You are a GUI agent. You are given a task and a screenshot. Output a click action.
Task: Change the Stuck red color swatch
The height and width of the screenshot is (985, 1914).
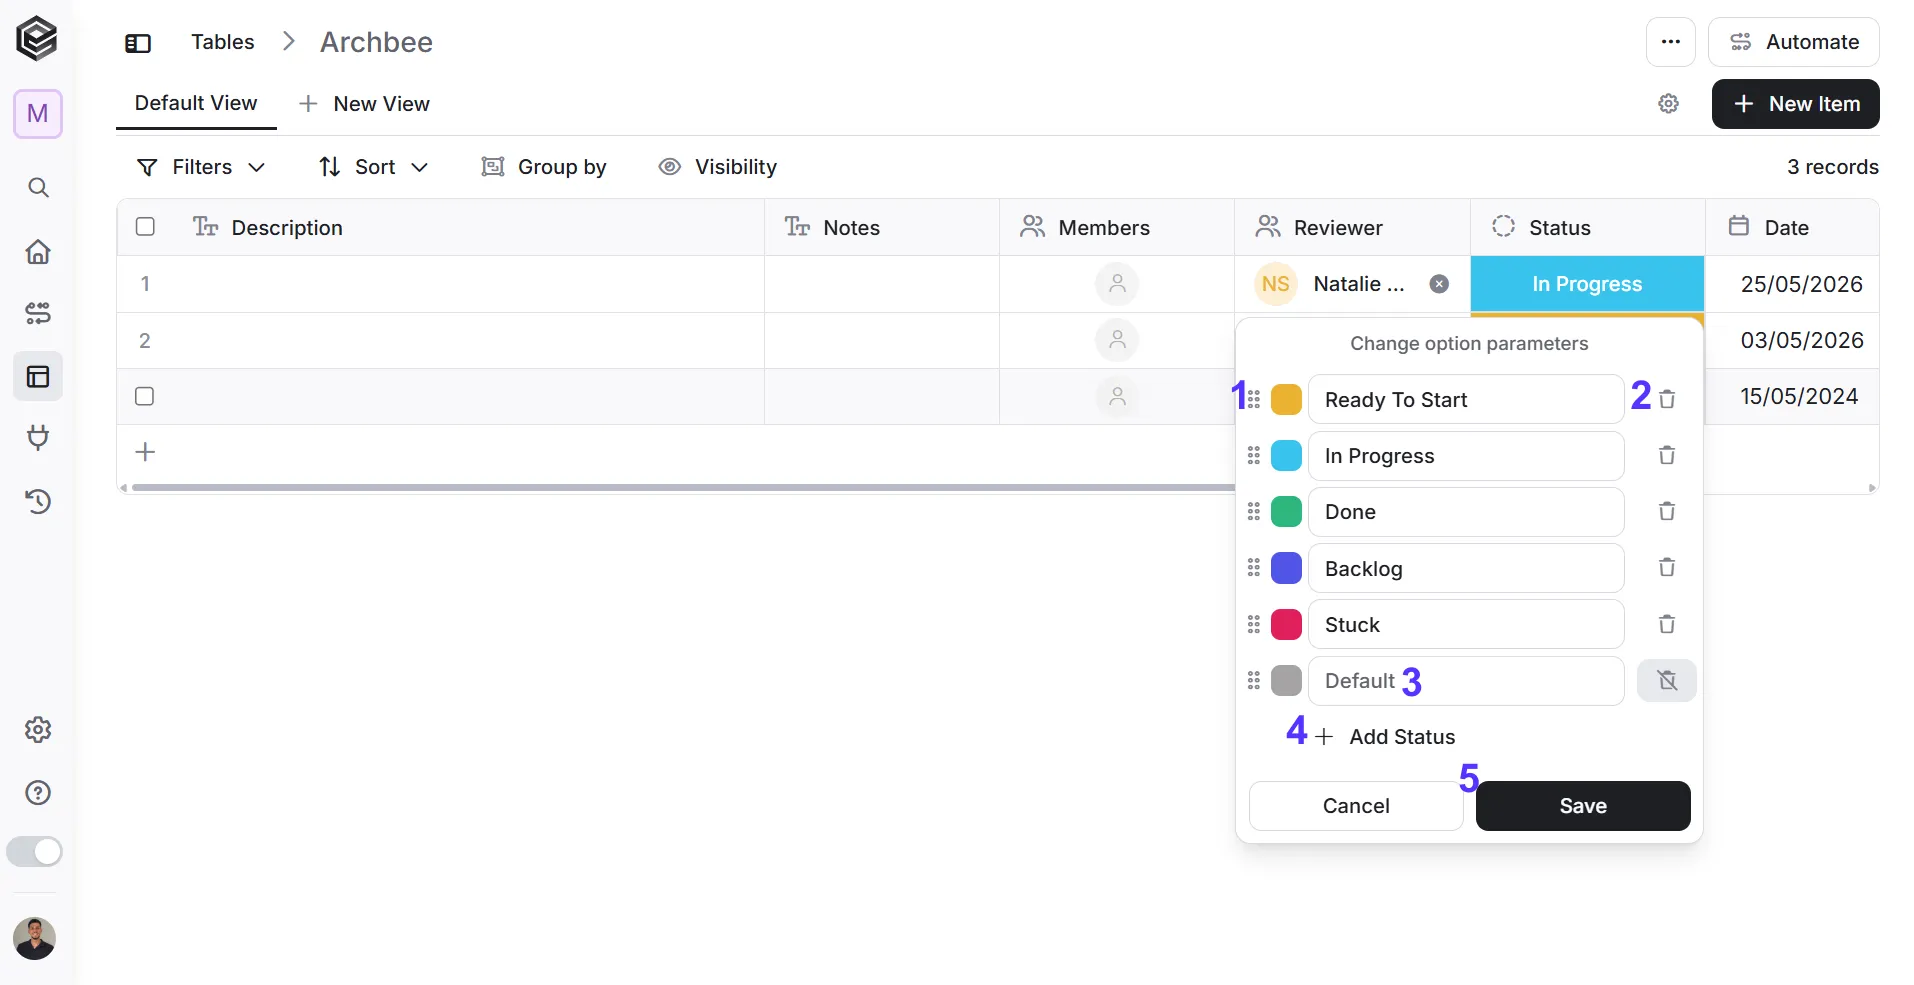tap(1286, 624)
